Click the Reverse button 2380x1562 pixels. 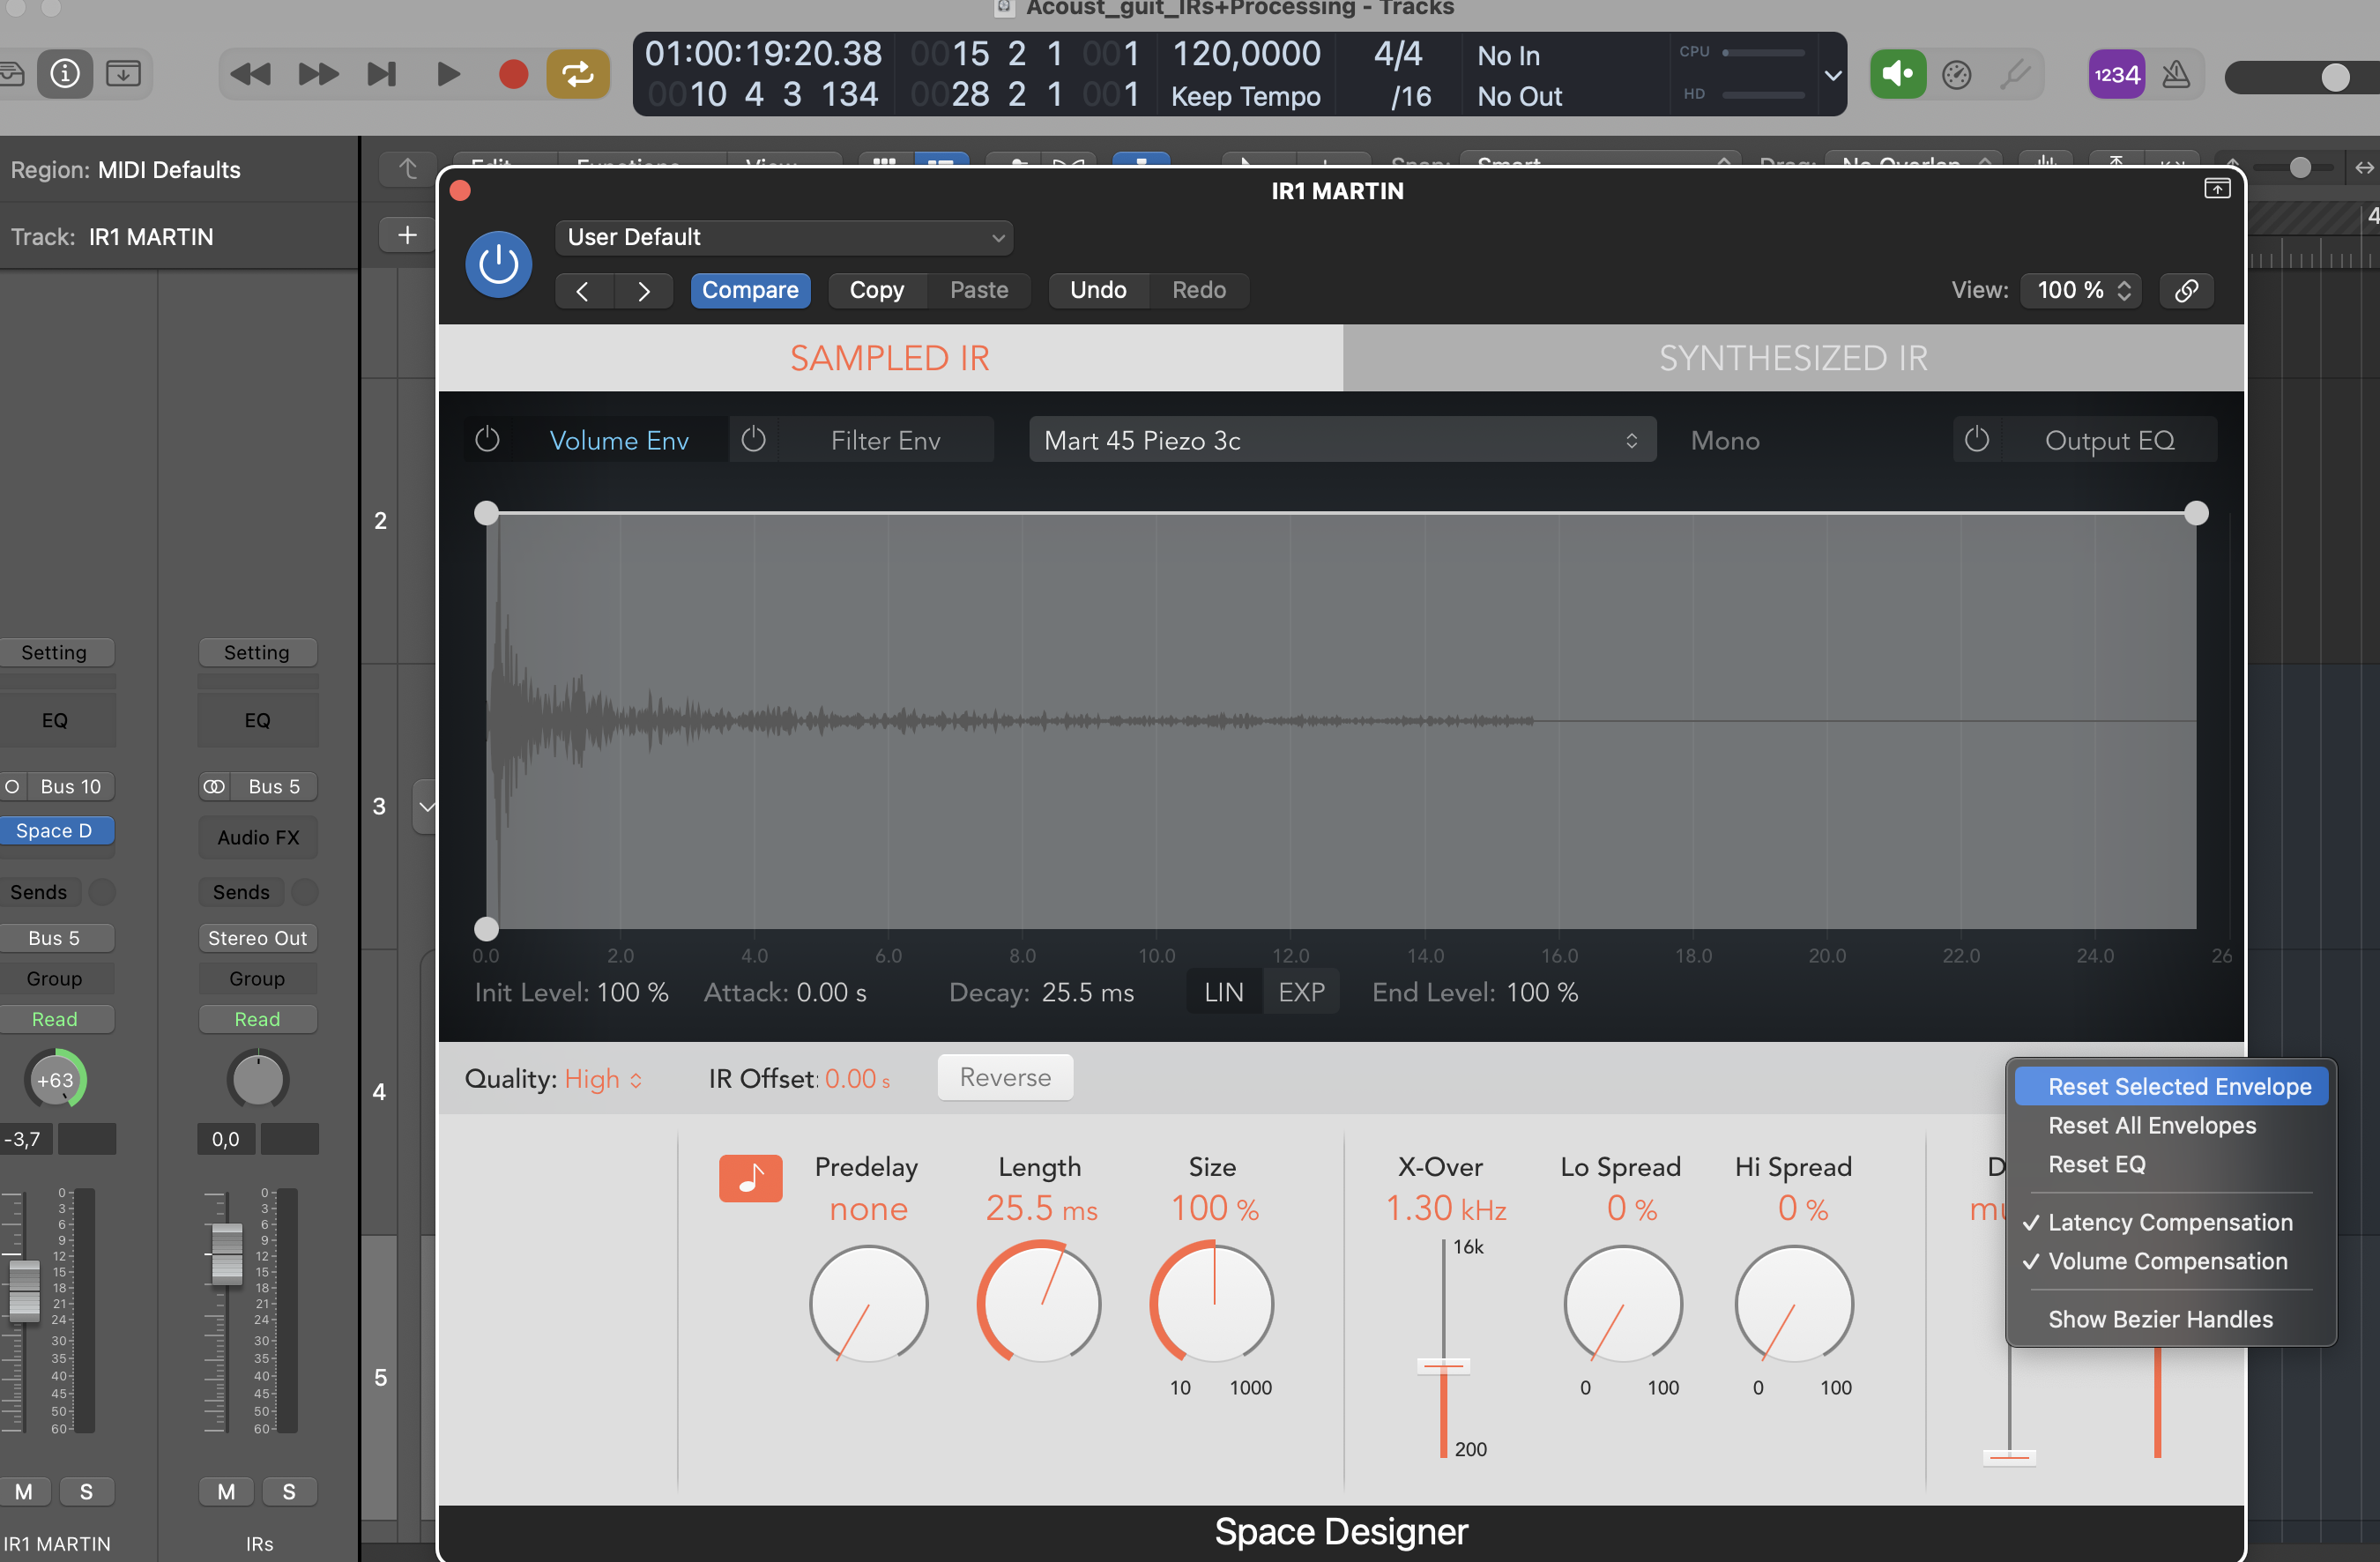point(1005,1077)
